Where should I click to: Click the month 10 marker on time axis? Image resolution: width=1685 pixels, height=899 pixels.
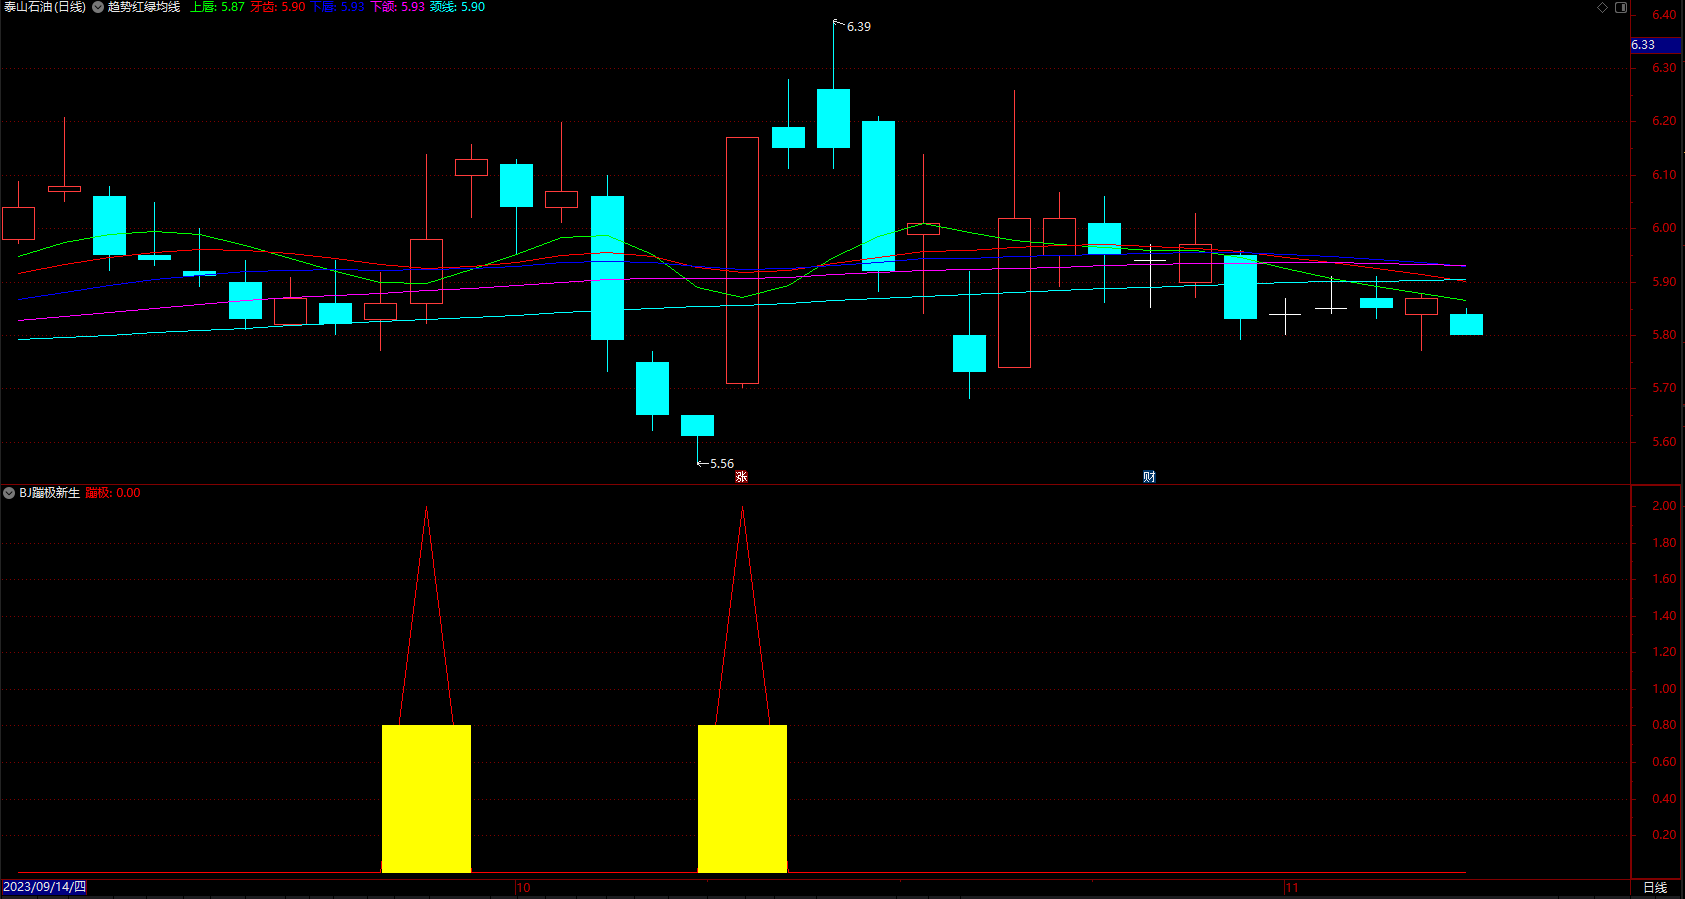523,888
